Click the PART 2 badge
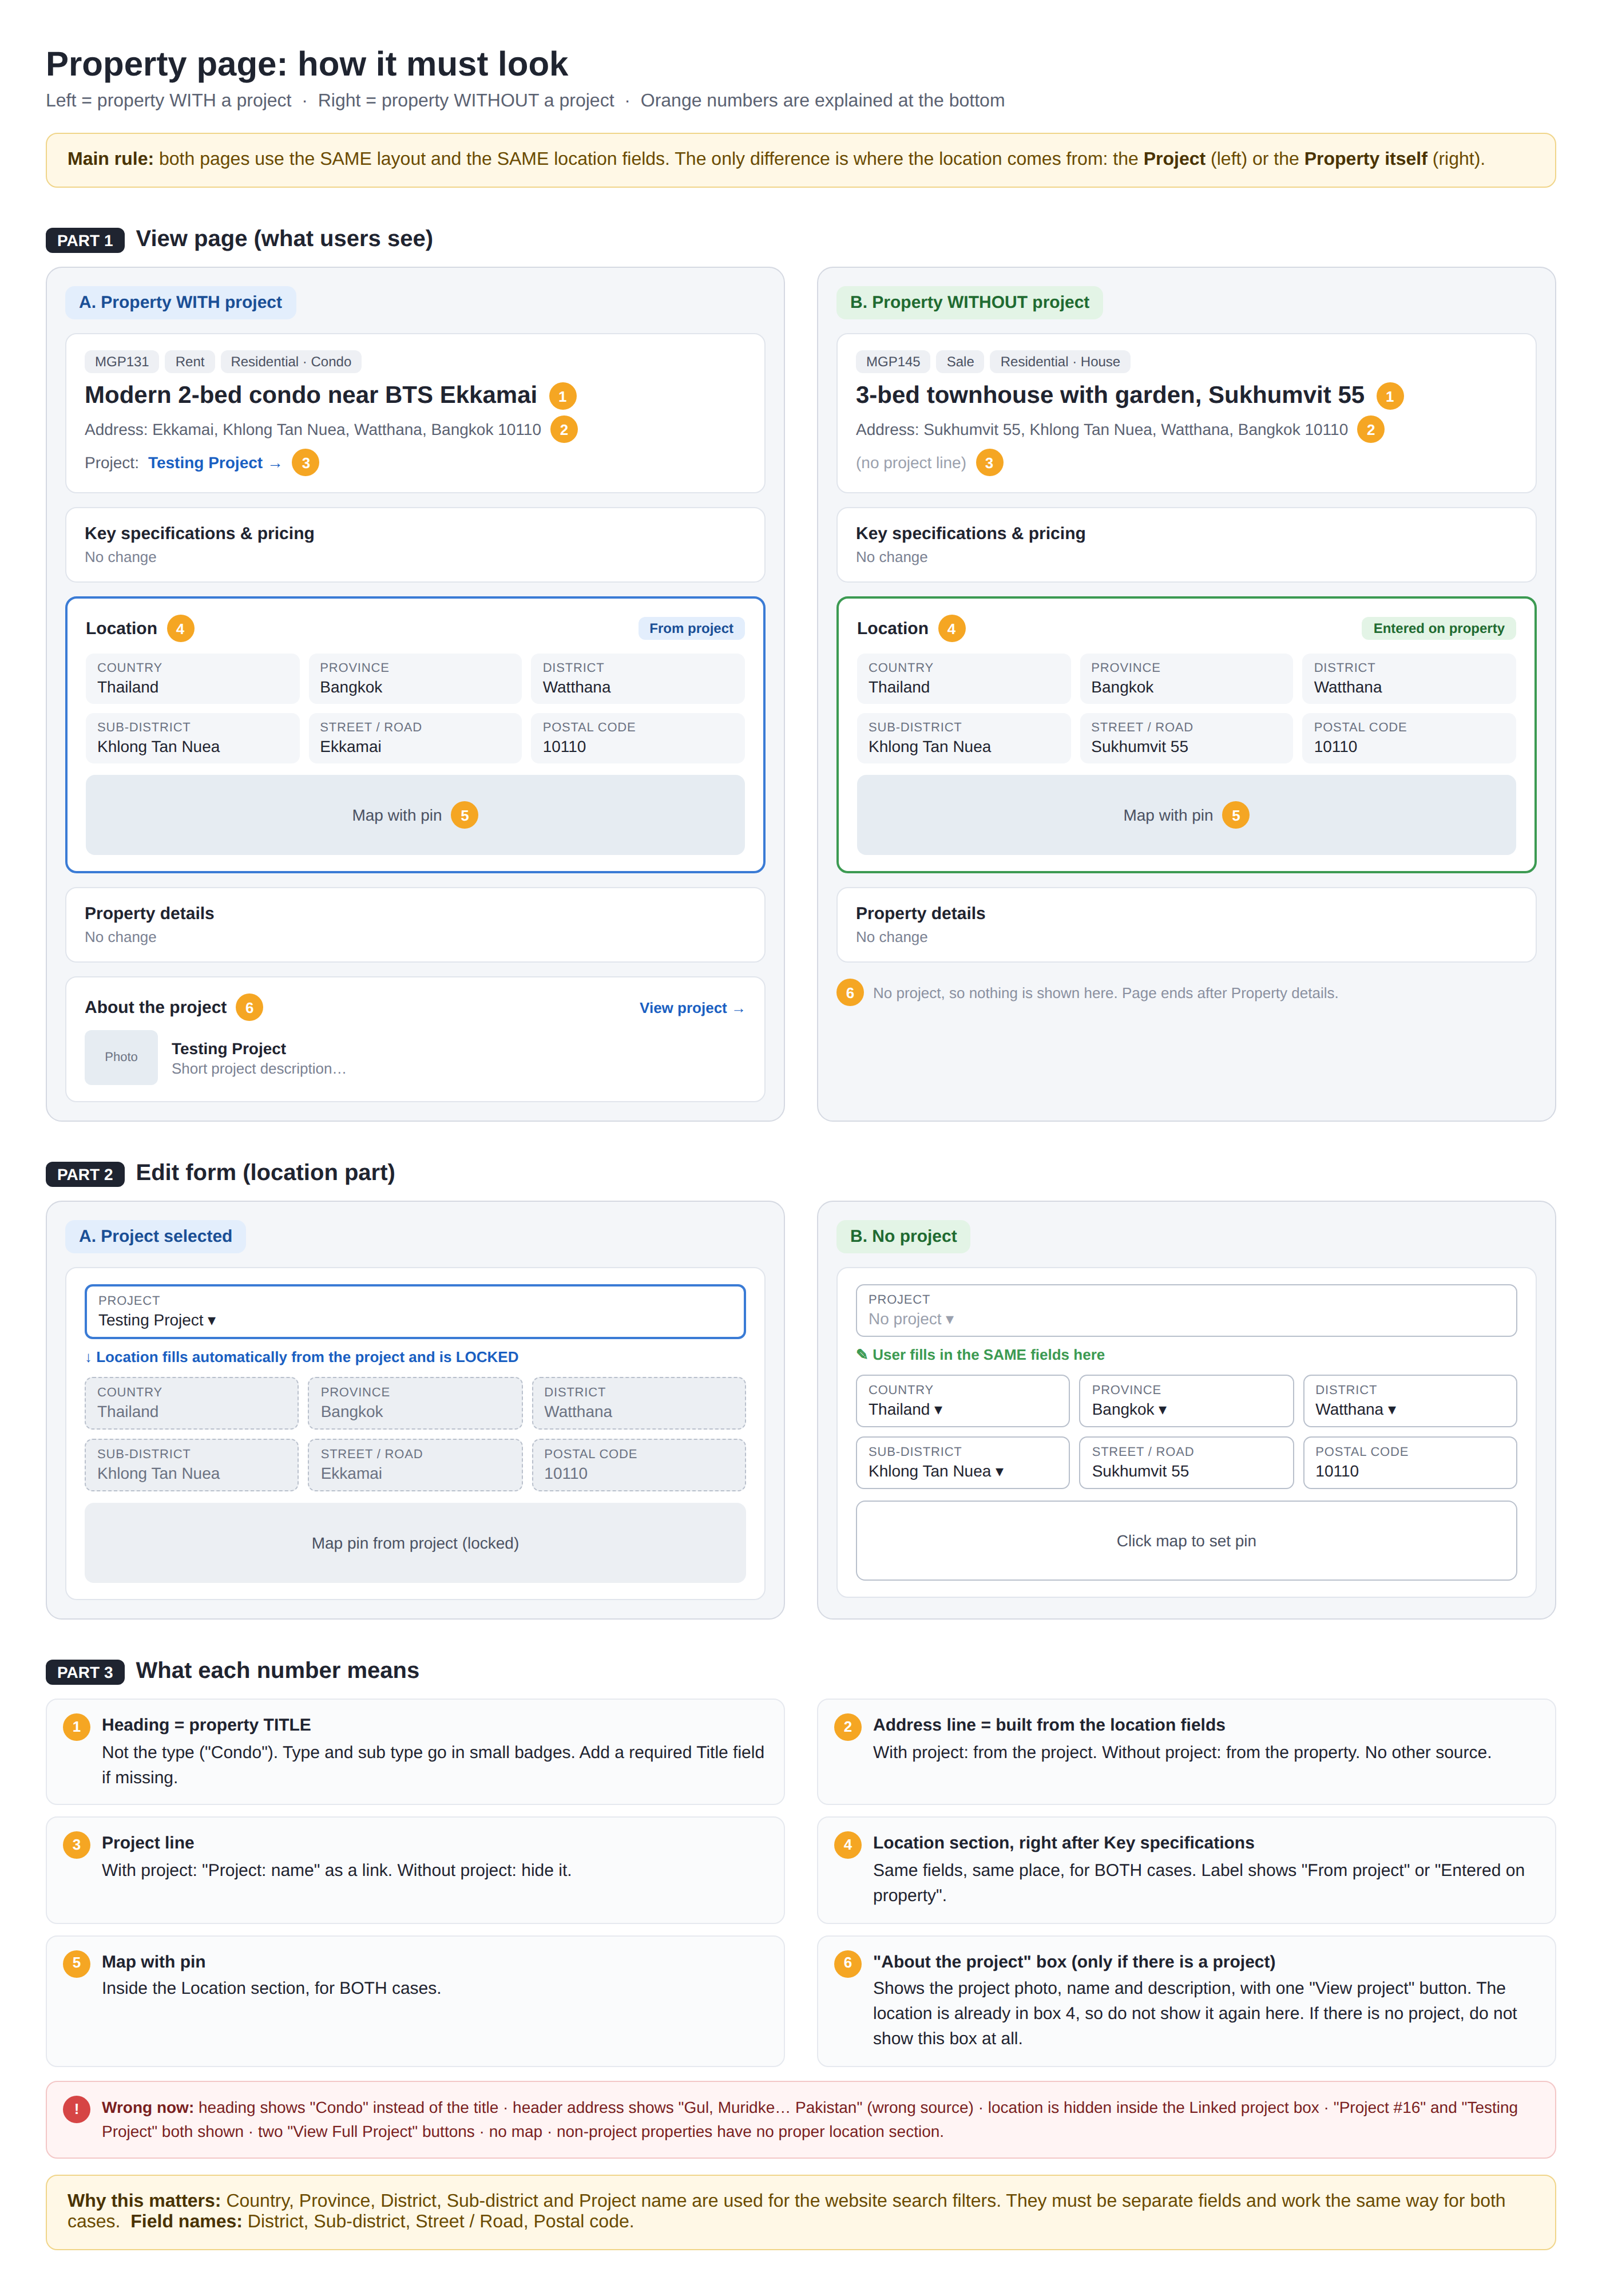 point(85,1174)
